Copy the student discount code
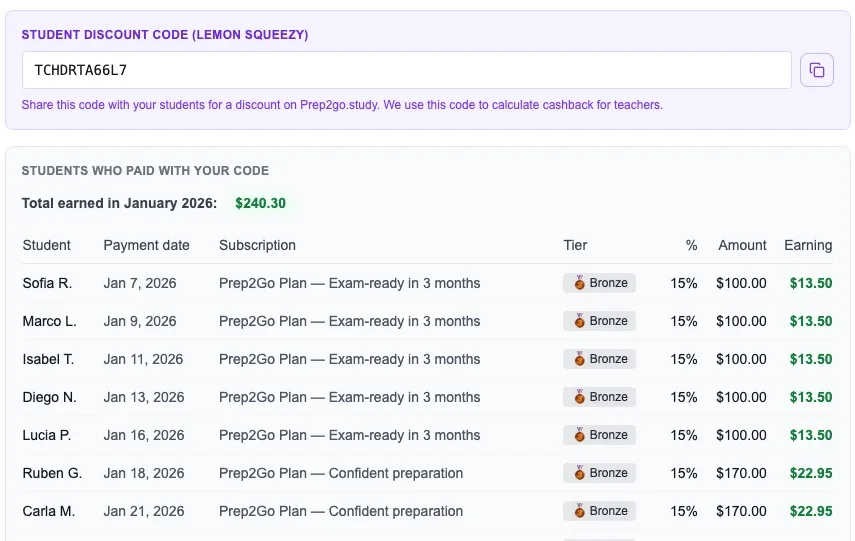Image resolution: width=855 pixels, height=541 pixels. (x=817, y=70)
